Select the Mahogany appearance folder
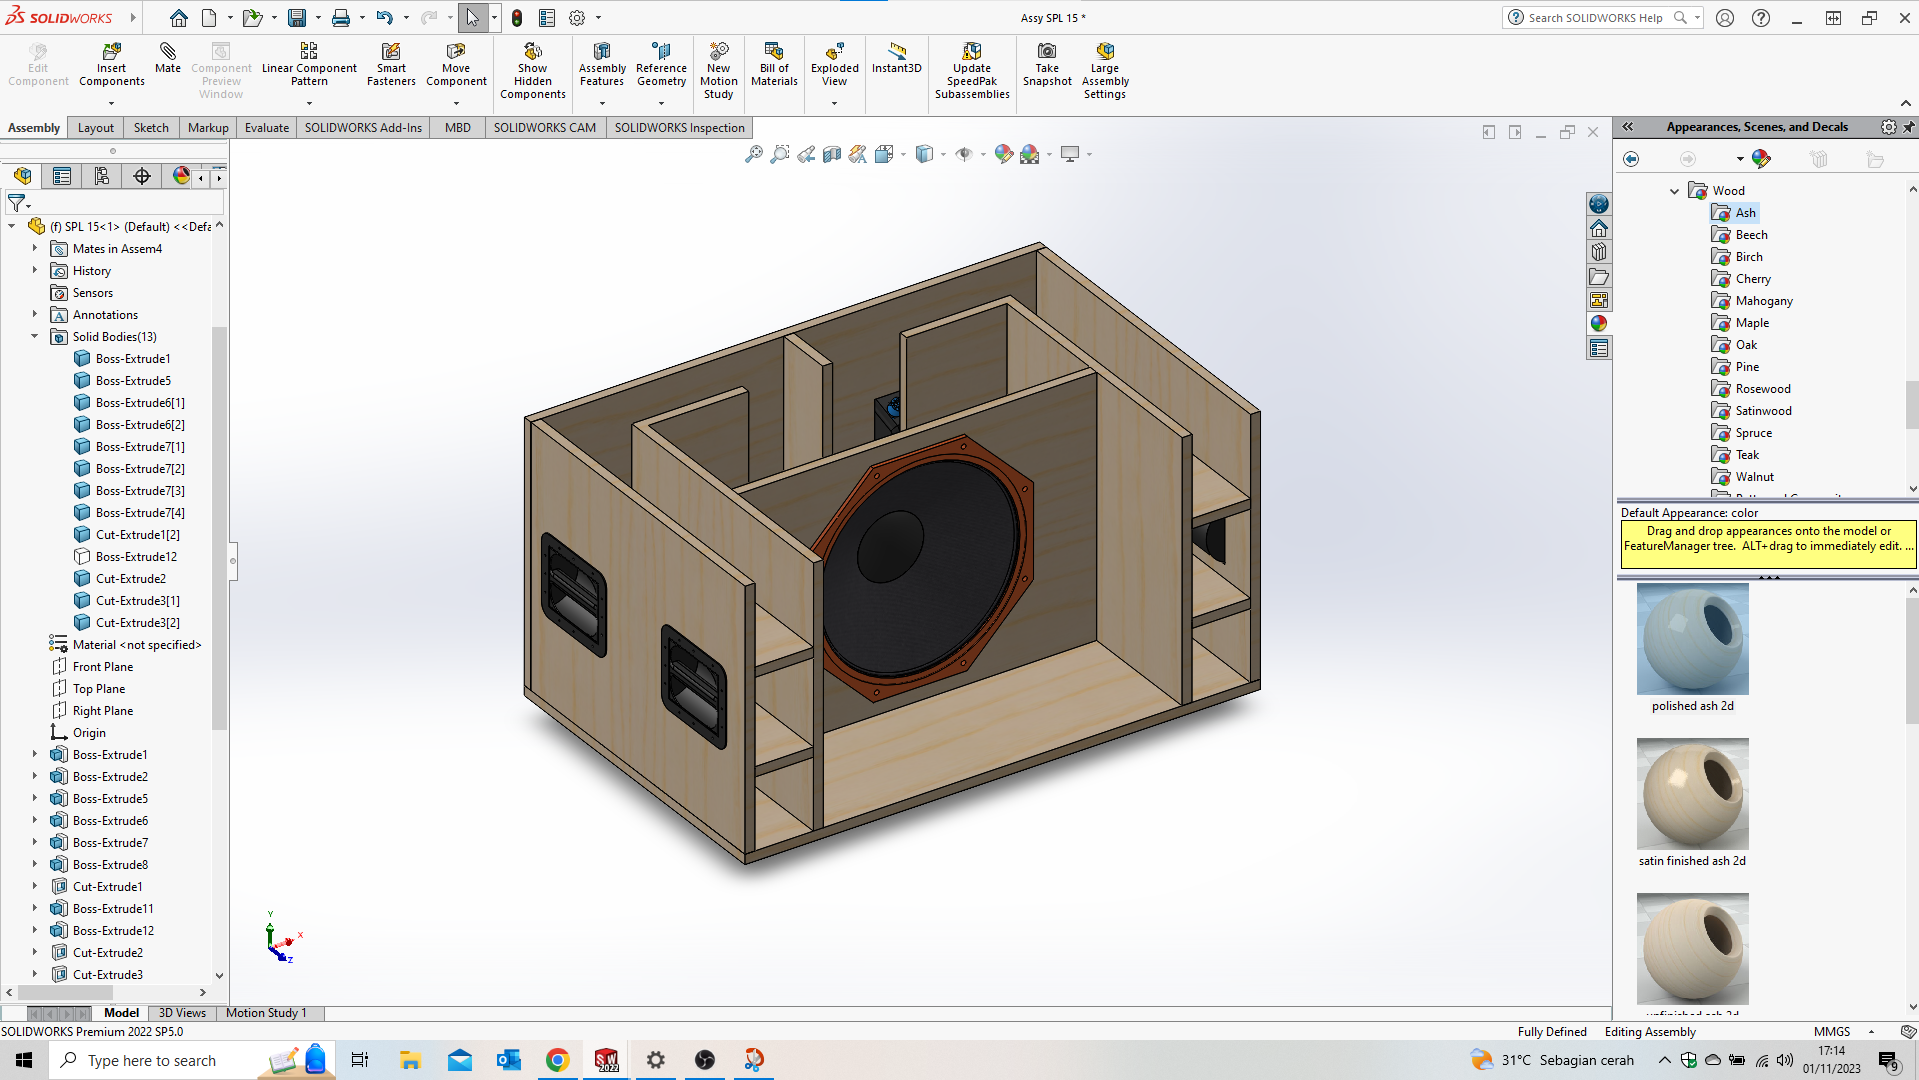 tap(1763, 301)
